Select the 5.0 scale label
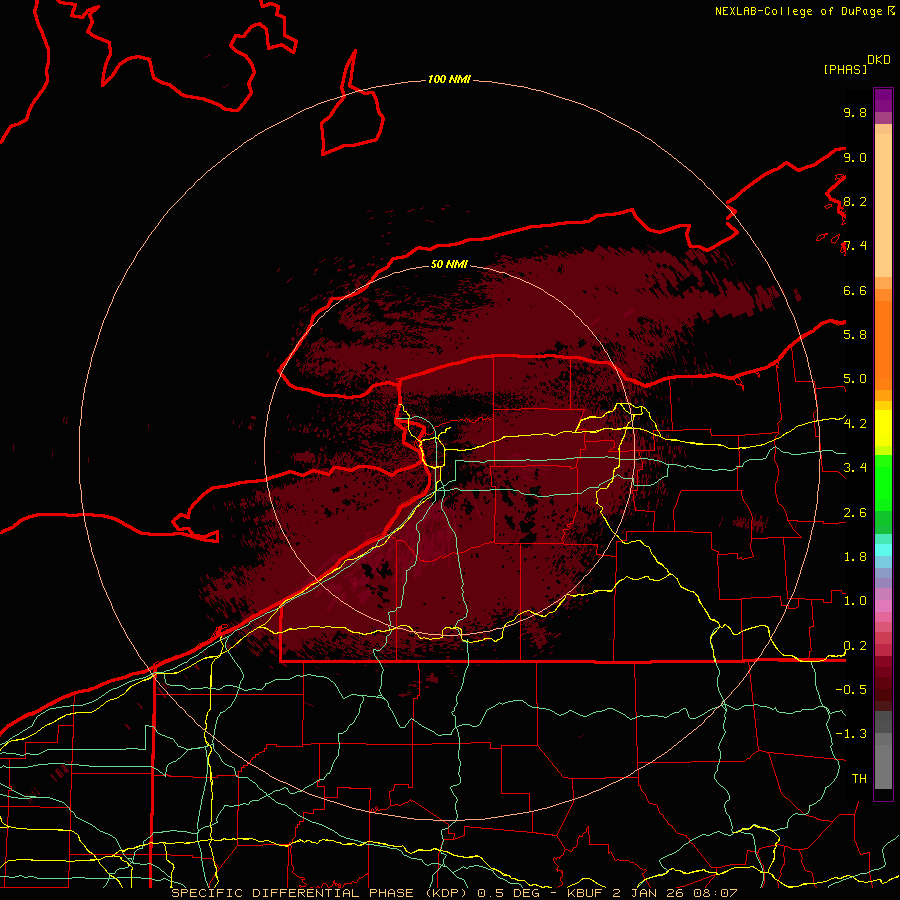This screenshot has width=900, height=900. [x=855, y=379]
